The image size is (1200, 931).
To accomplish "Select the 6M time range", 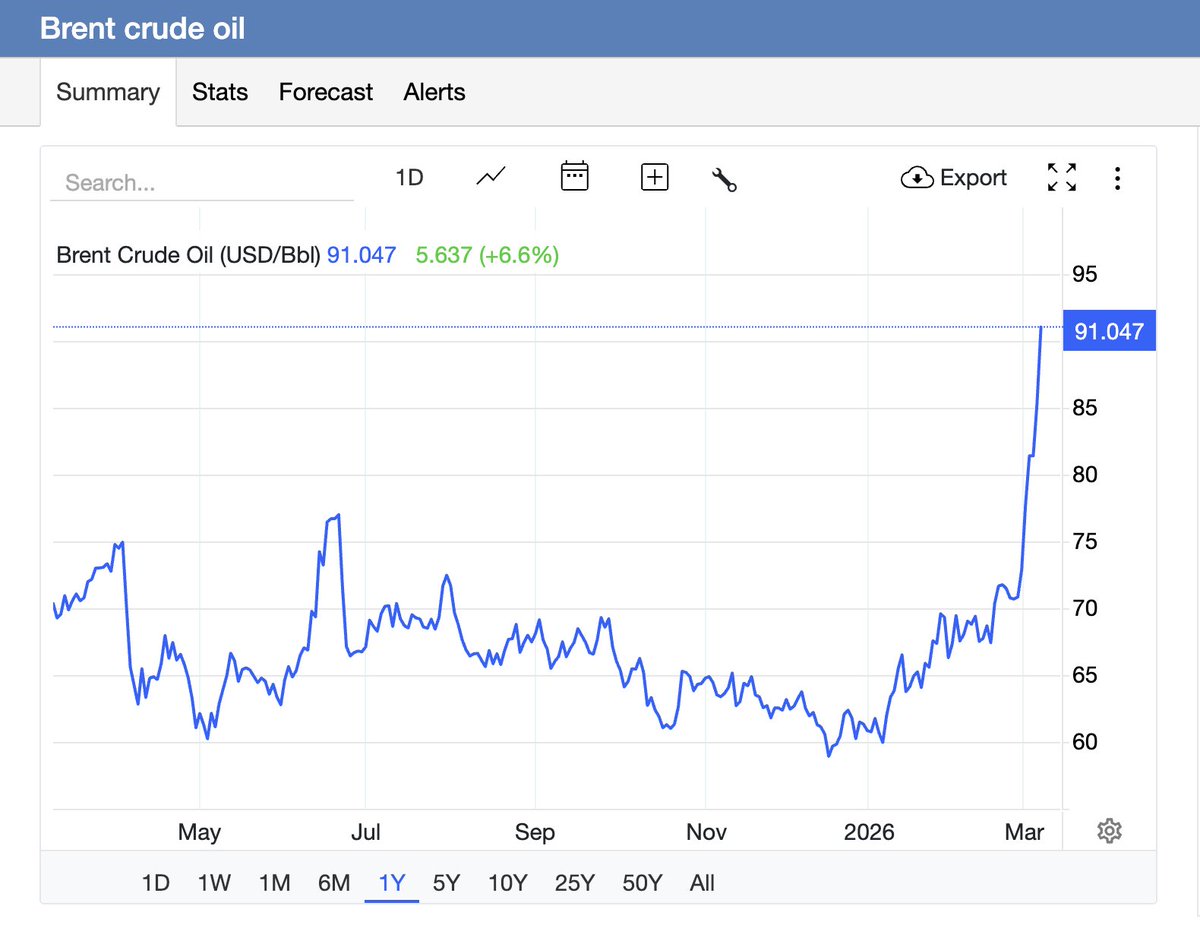I will coord(334,883).
